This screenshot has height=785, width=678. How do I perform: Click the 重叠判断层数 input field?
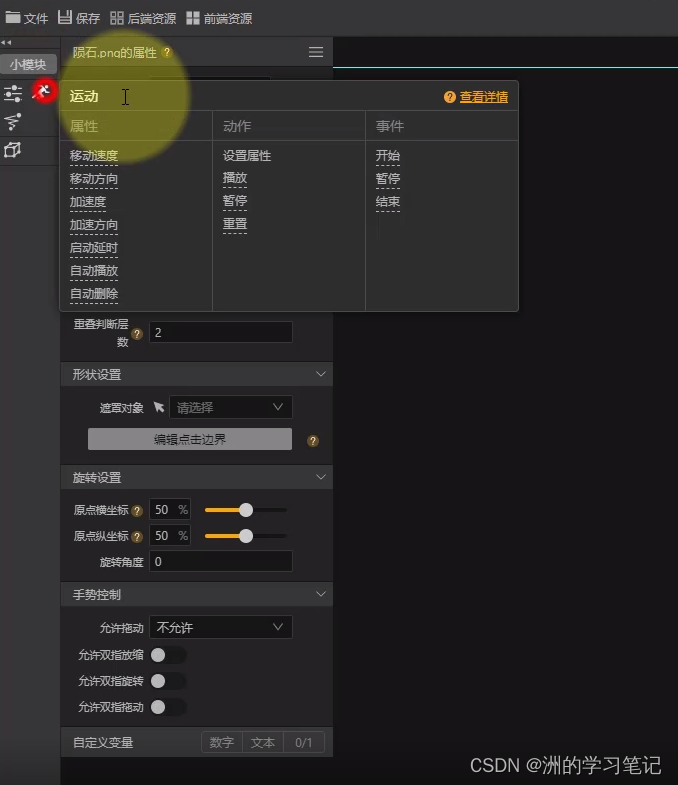(221, 332)
